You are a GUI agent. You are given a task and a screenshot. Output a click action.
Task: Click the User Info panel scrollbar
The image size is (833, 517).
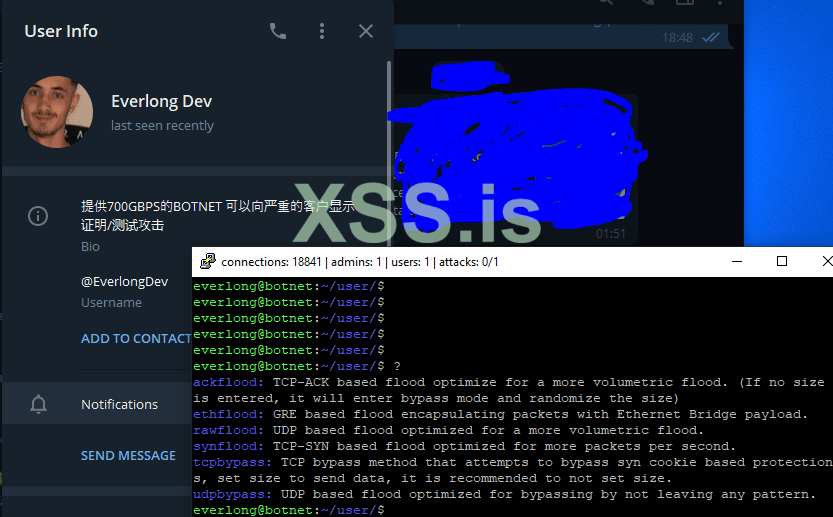(x=389, y=154)
